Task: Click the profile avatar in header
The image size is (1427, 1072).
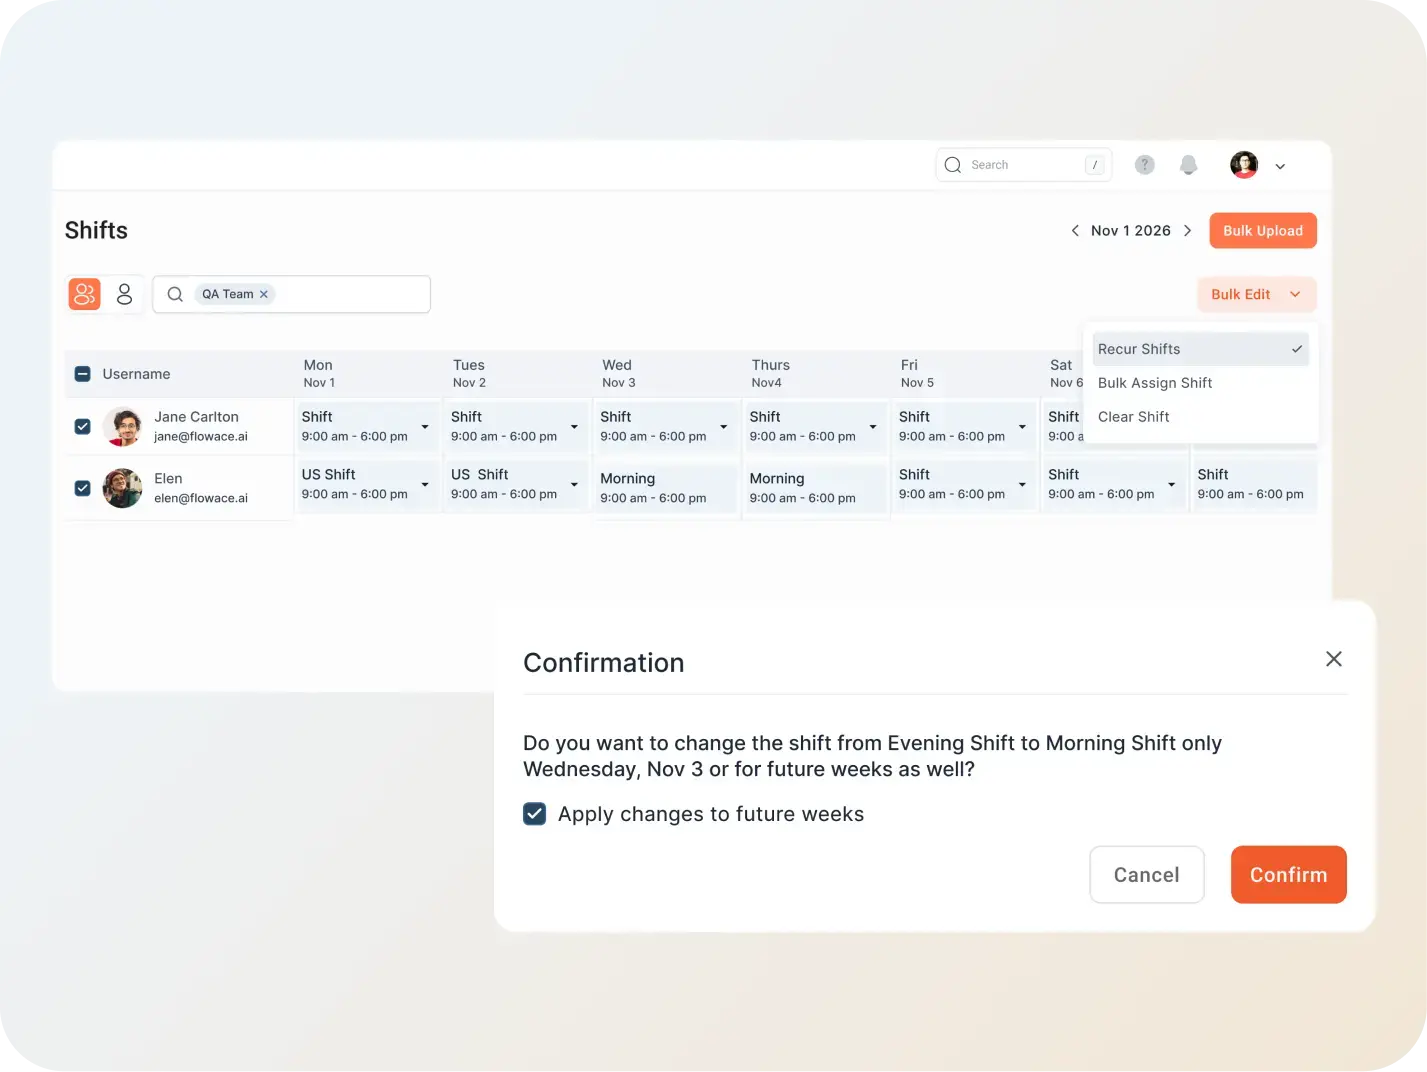Action: [x=1244, y=165]
